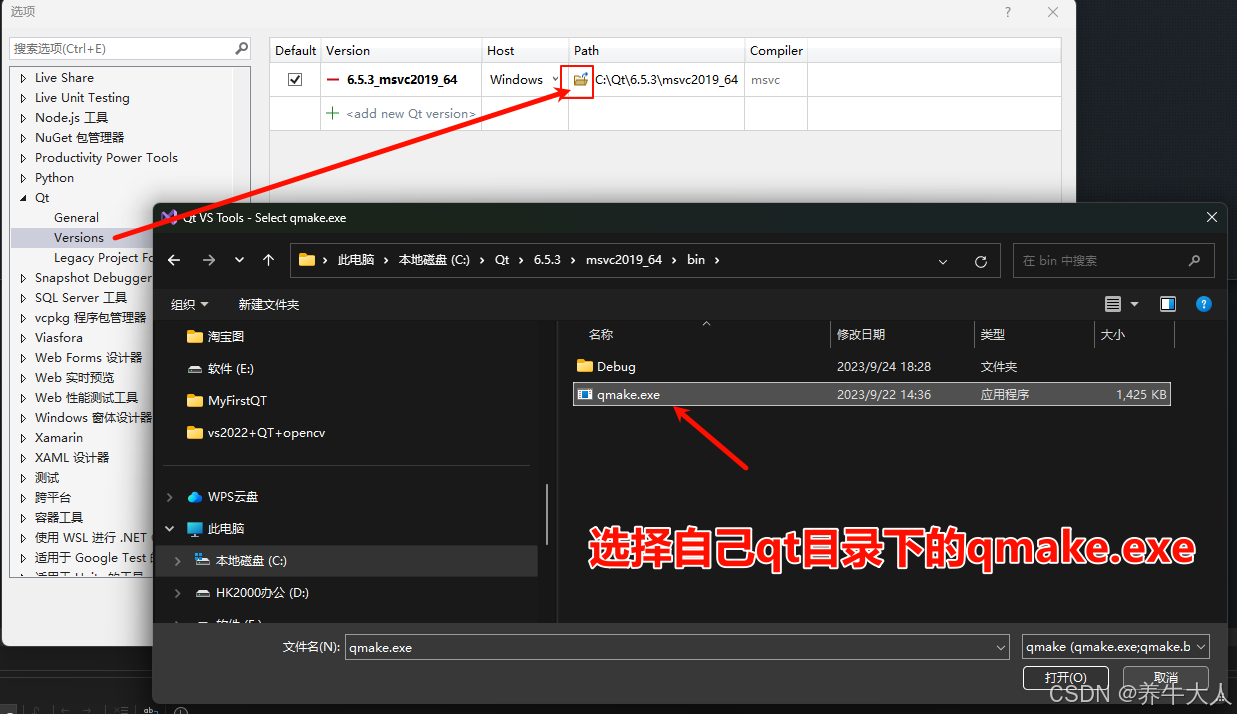Open the recent locations dropdown arrow

(x=239, y=260)
